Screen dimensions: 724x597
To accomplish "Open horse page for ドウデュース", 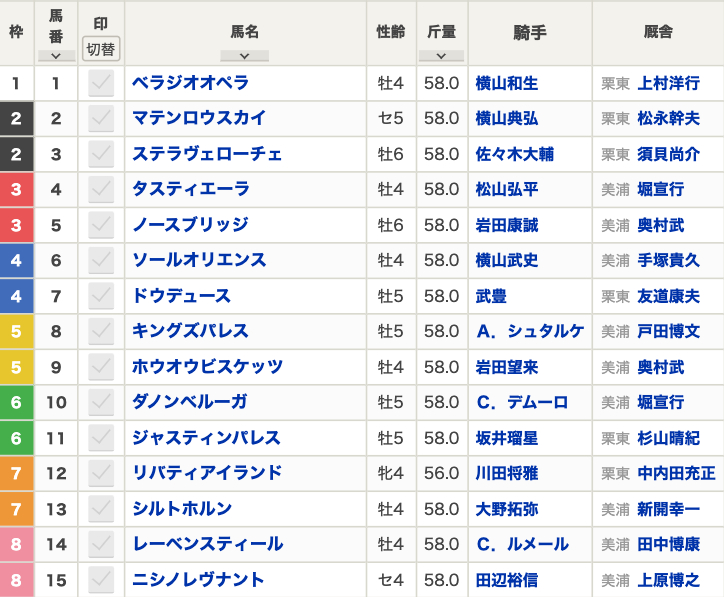I will click(181, 295).
